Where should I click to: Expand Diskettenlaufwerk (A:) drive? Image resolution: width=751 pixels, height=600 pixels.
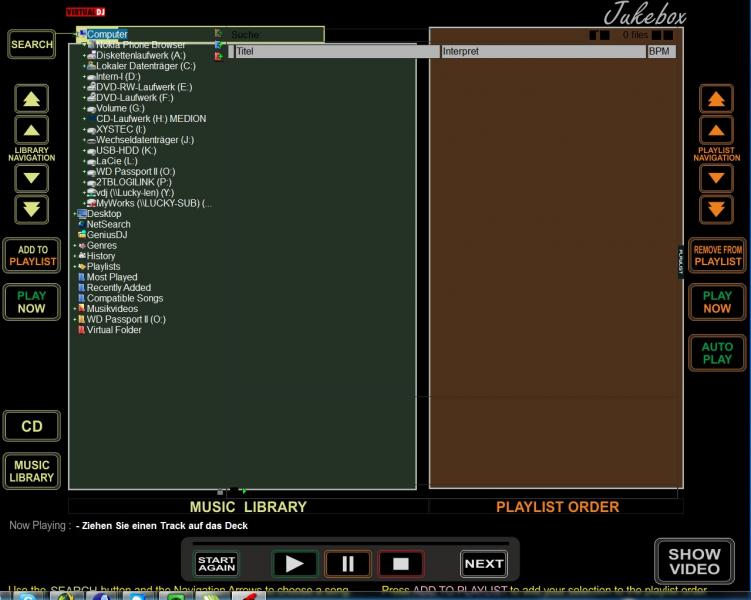84,56
